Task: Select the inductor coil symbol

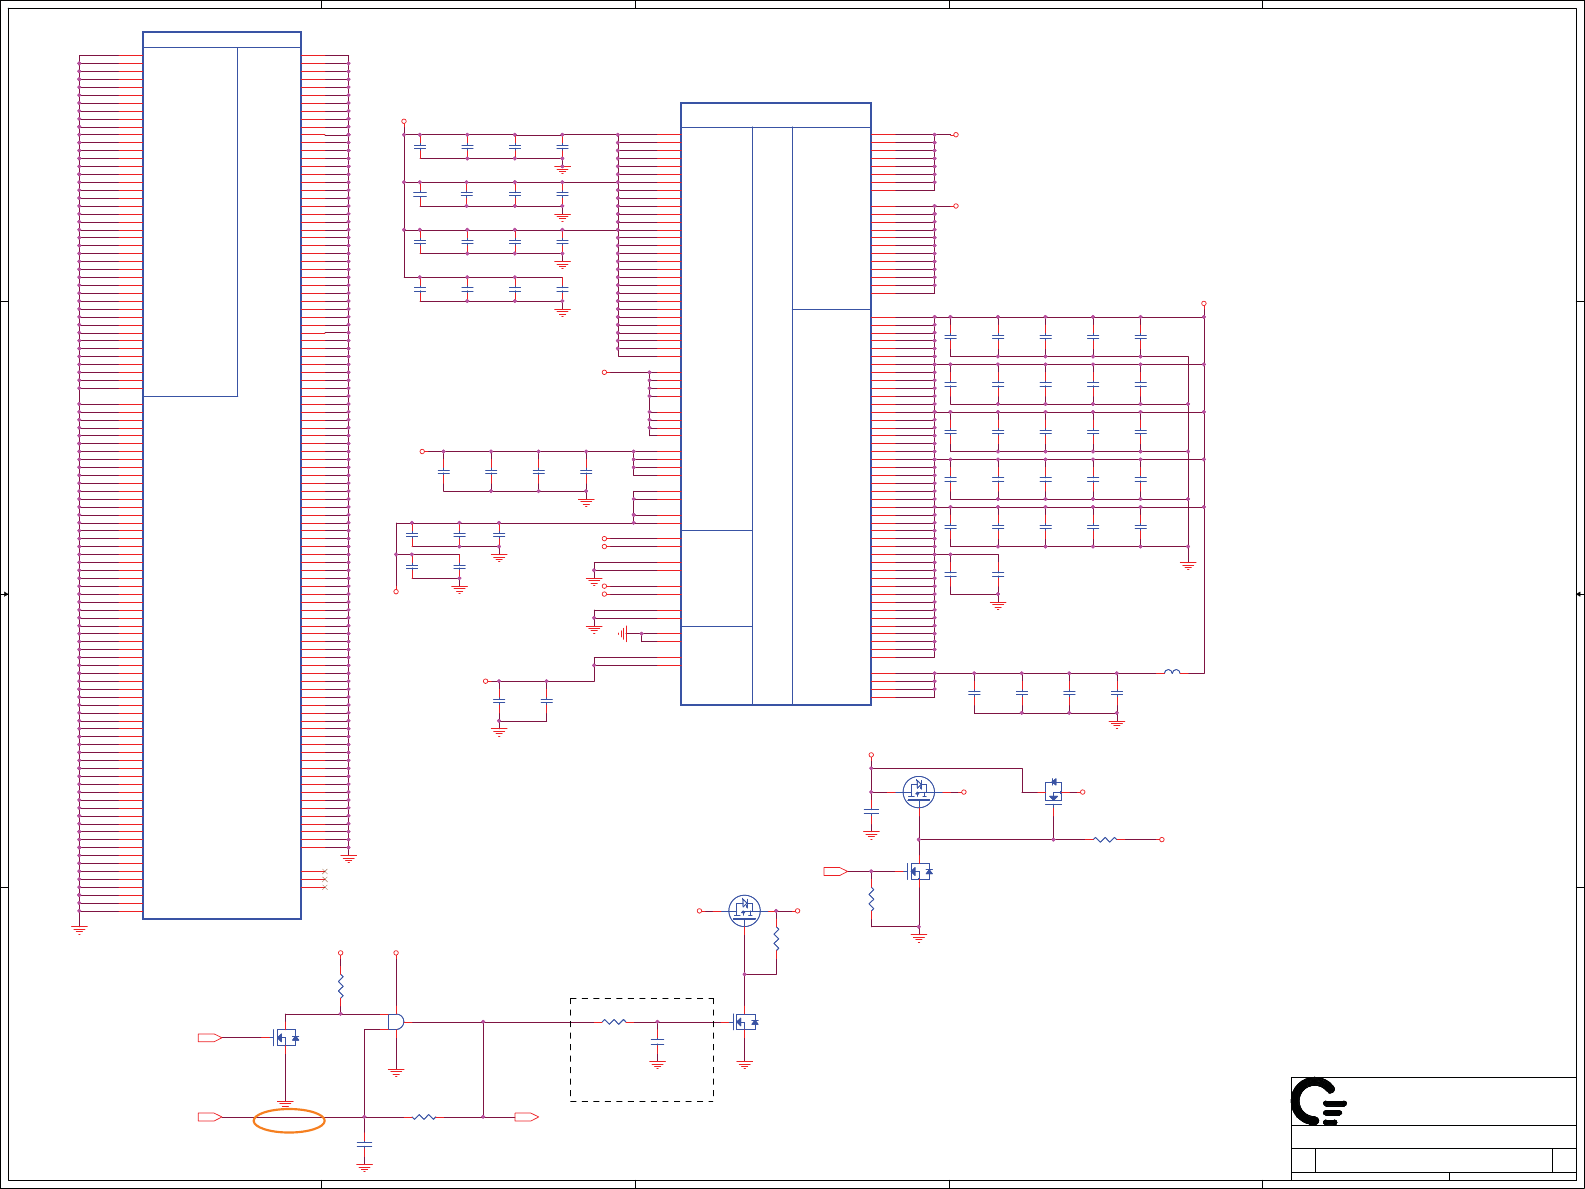Action: coord(1172,672)
